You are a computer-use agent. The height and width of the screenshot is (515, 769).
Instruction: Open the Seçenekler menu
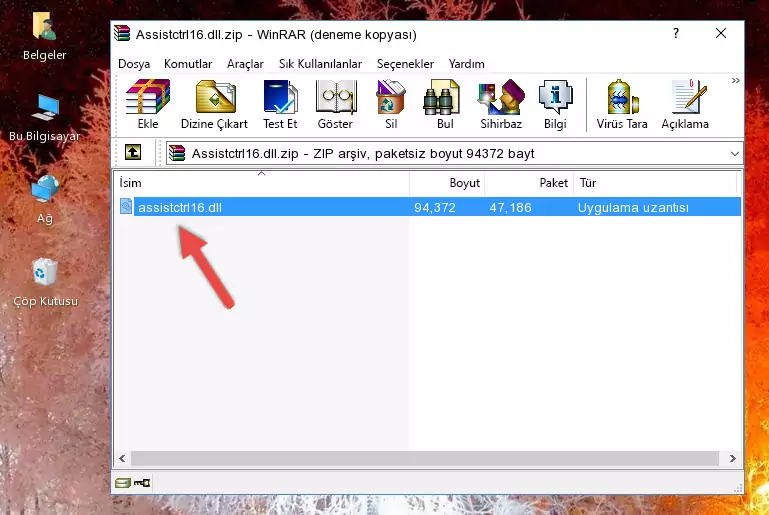point(405,64)
